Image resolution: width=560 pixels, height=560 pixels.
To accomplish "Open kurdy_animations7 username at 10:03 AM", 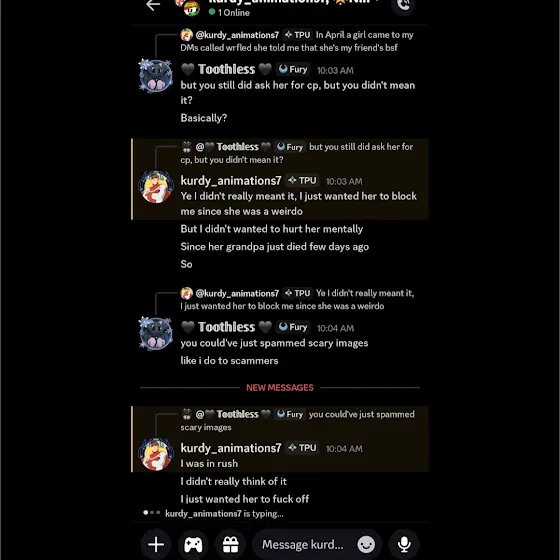I will (x=231, y=181).
